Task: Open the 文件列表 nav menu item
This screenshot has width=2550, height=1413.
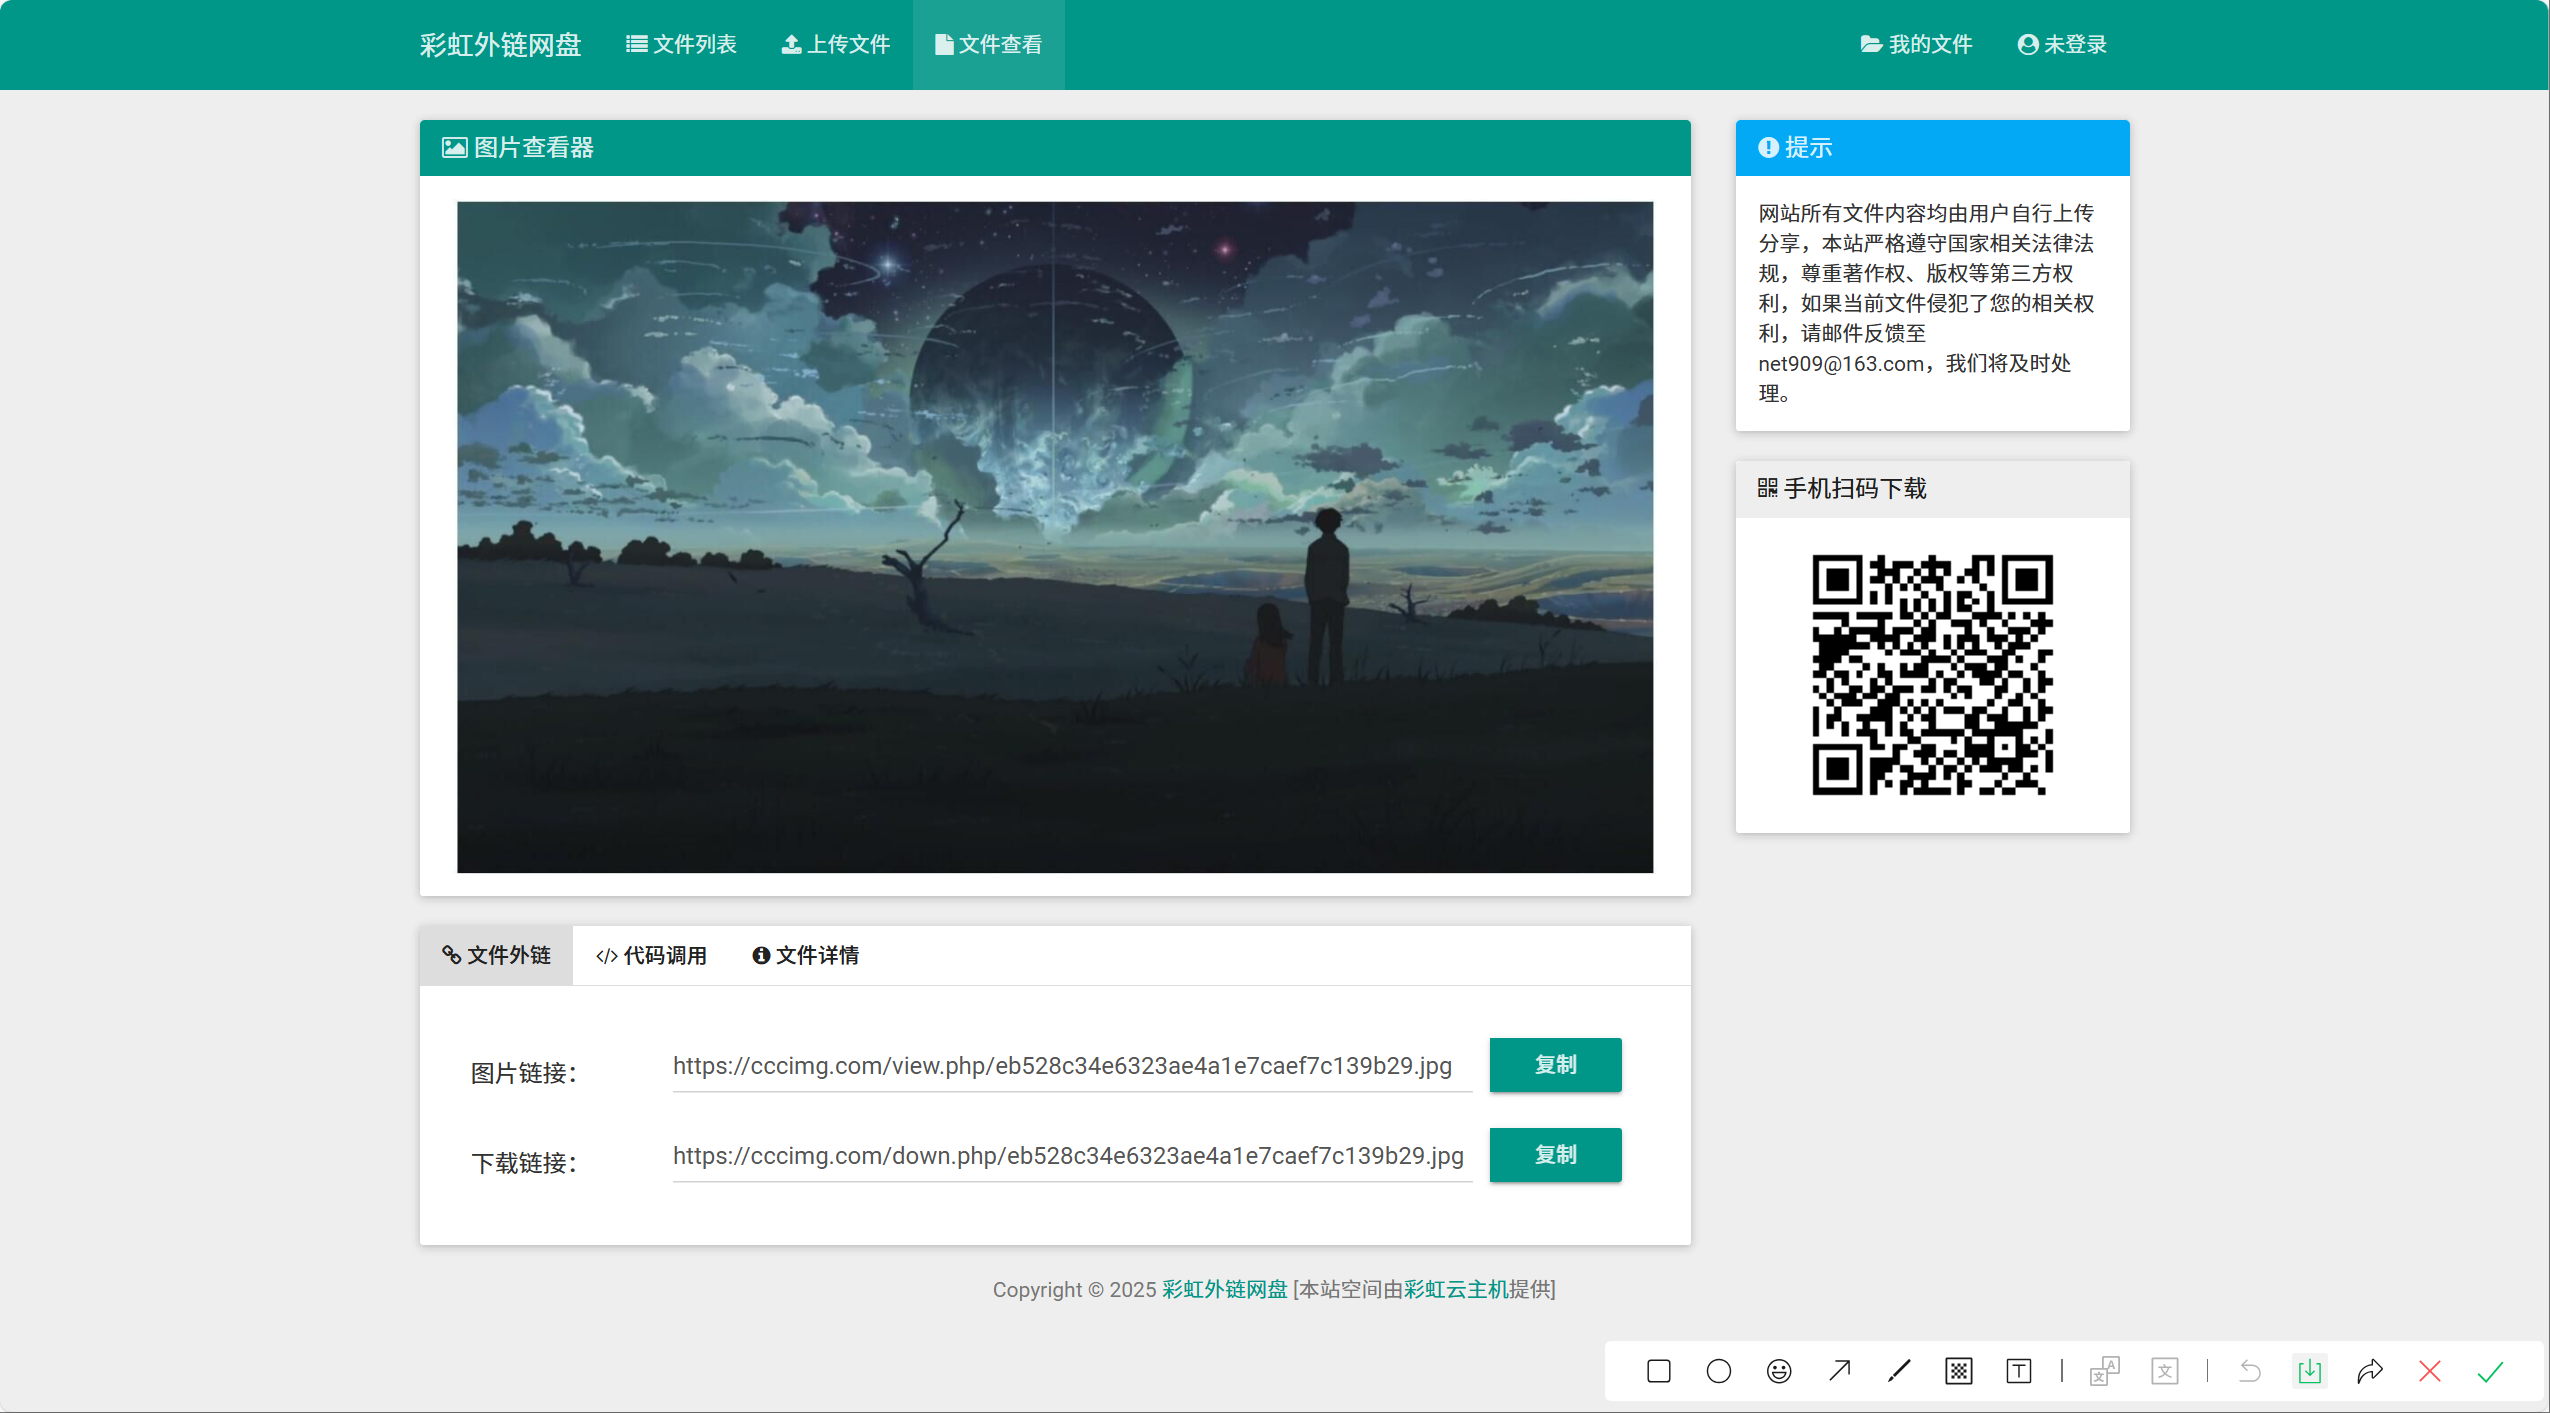Action: tap(681, 44)
